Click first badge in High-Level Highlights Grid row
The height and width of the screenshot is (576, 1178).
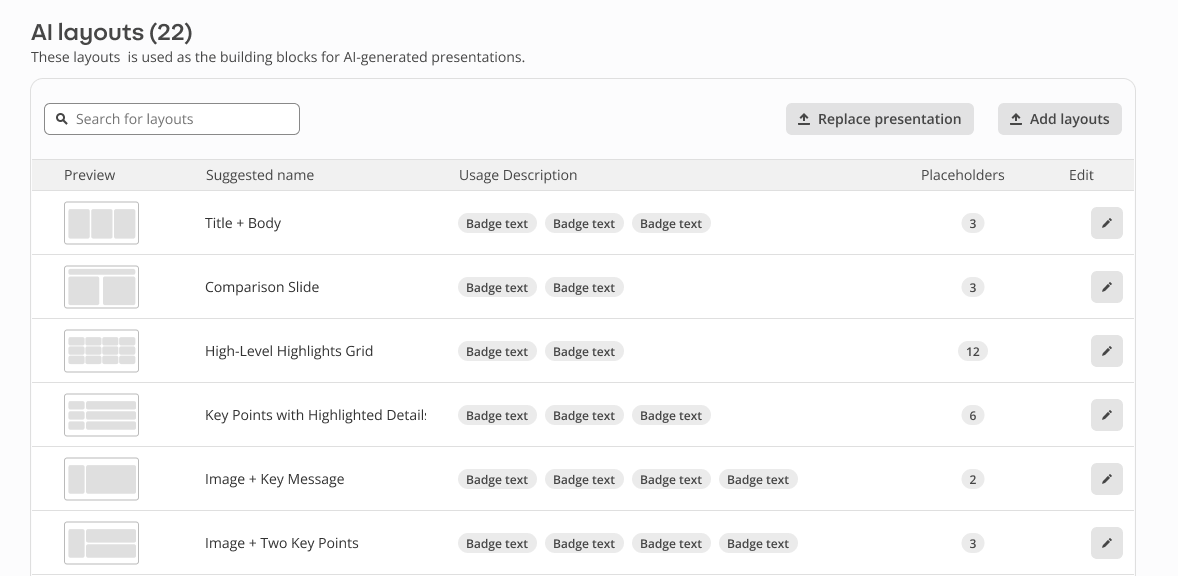tap(497, 351)
